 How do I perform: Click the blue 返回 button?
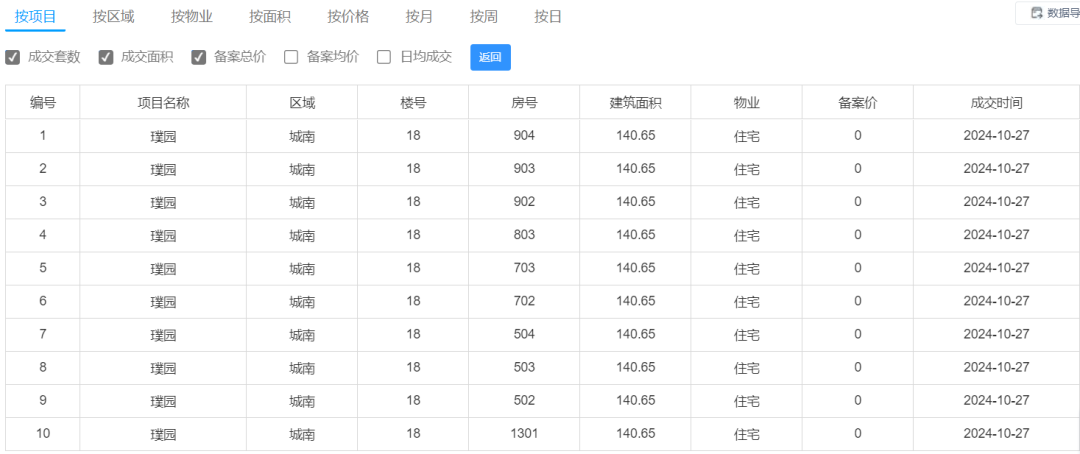click(490, 57)
